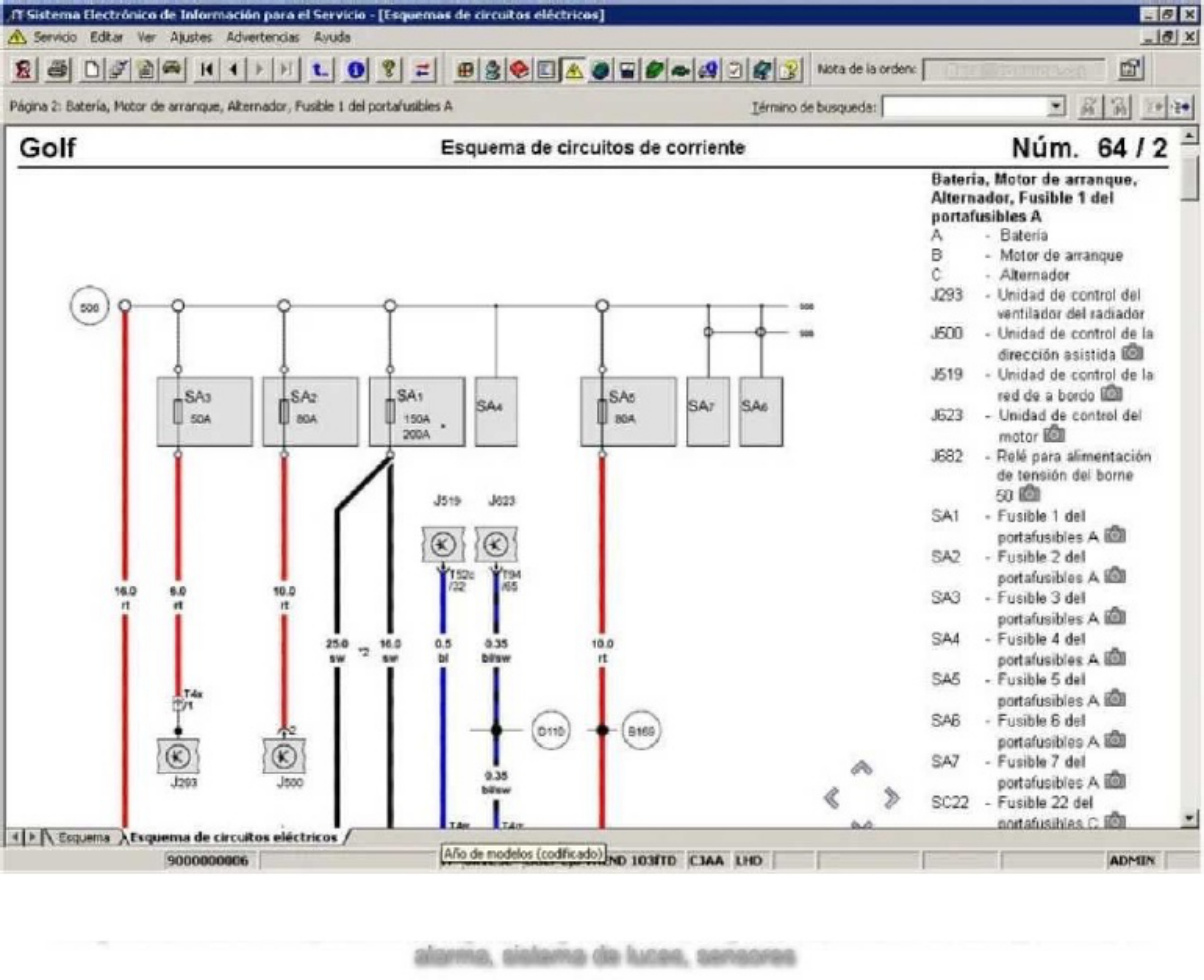Click the D110 connection circle
This screenshot has width=1204, height=980.
click(551, 731)
